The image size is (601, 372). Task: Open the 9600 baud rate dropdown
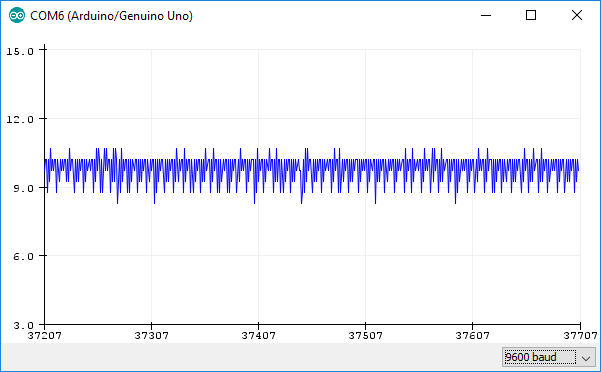point(548,357)
